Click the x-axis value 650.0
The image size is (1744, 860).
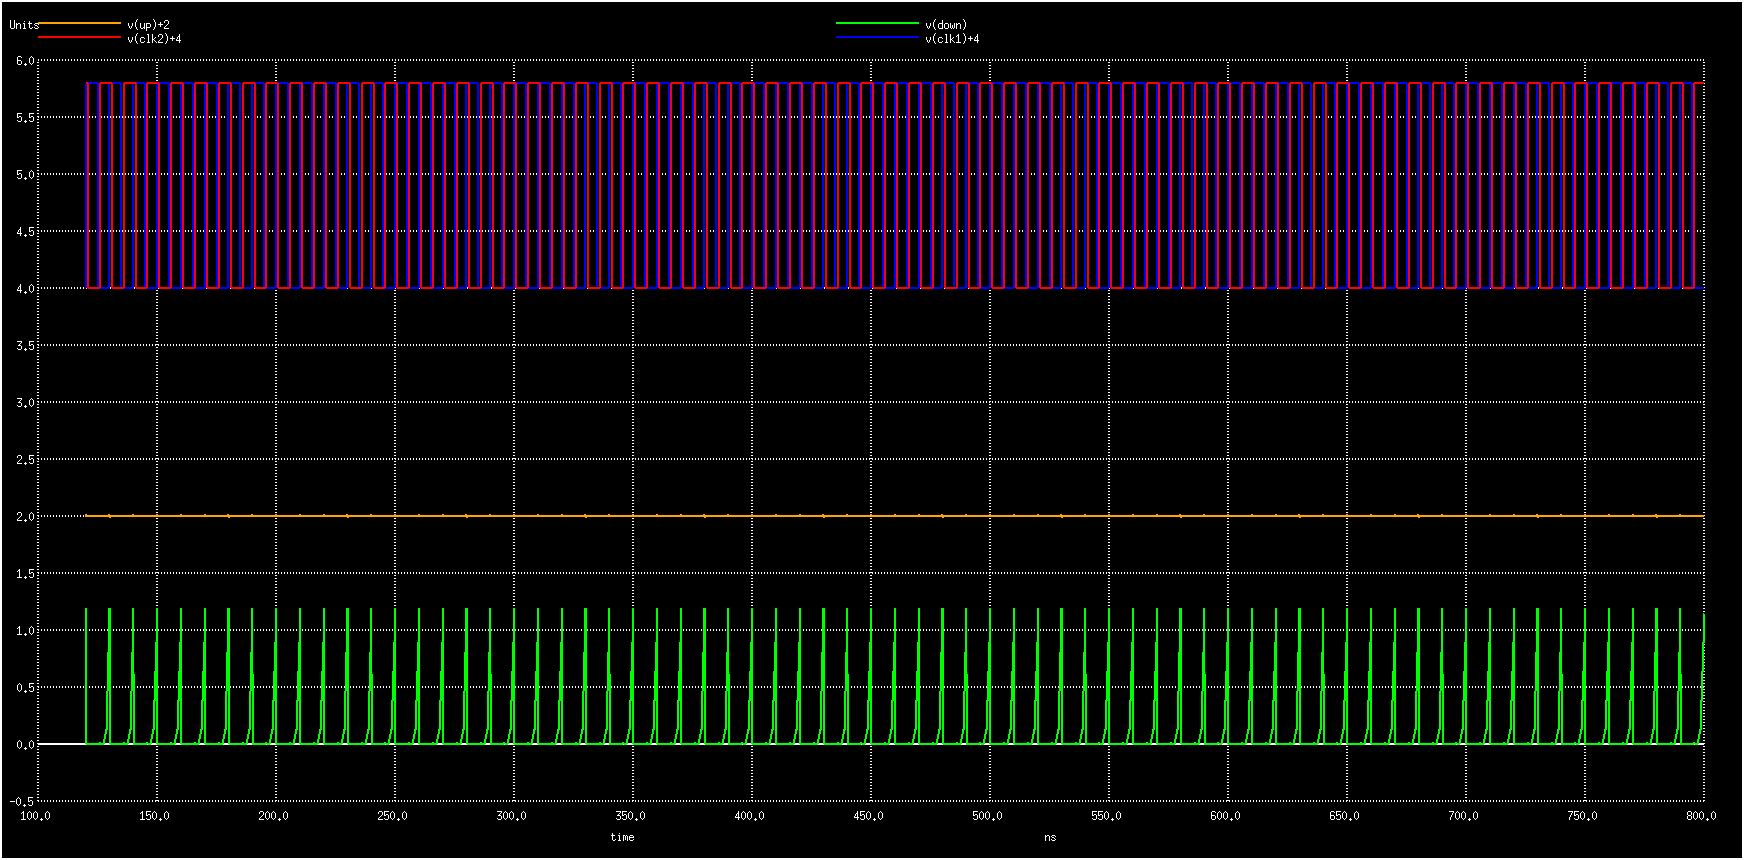click(1344, 816)
